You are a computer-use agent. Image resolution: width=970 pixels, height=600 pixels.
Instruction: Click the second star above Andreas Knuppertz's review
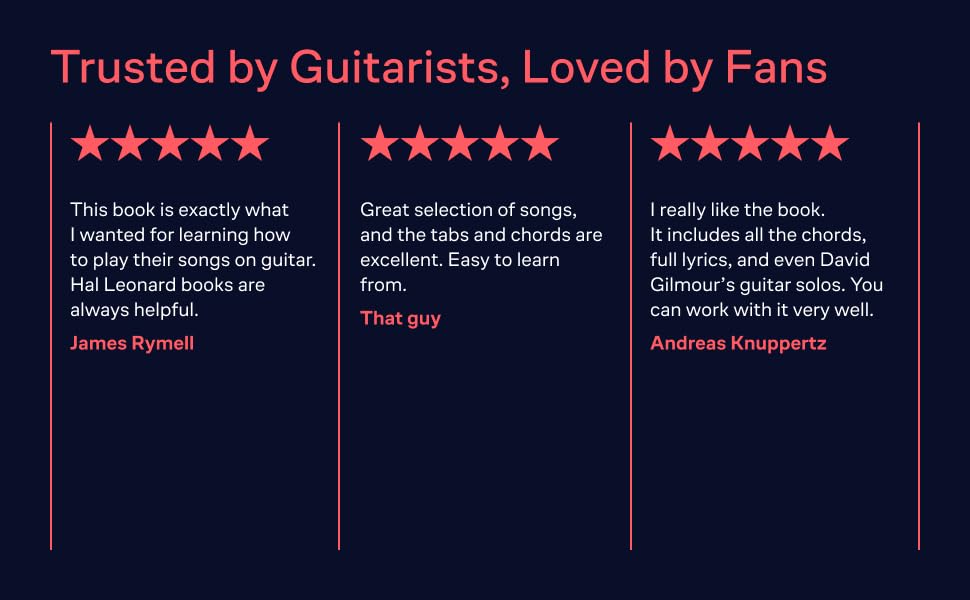[x=710, y=144]
